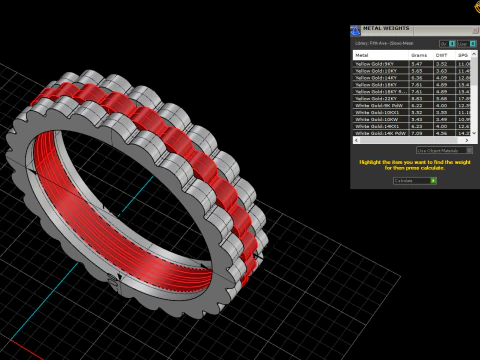Click scroll left arrow of metals table
The width and height of the screenshot is (480, 360).
pos(356,140)
